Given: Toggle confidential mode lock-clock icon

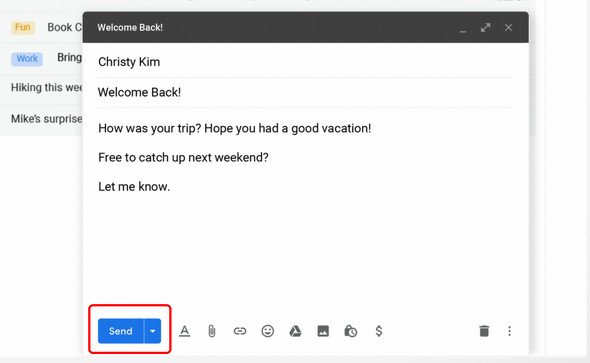Looking at the screenshot, I should point(351,331).
